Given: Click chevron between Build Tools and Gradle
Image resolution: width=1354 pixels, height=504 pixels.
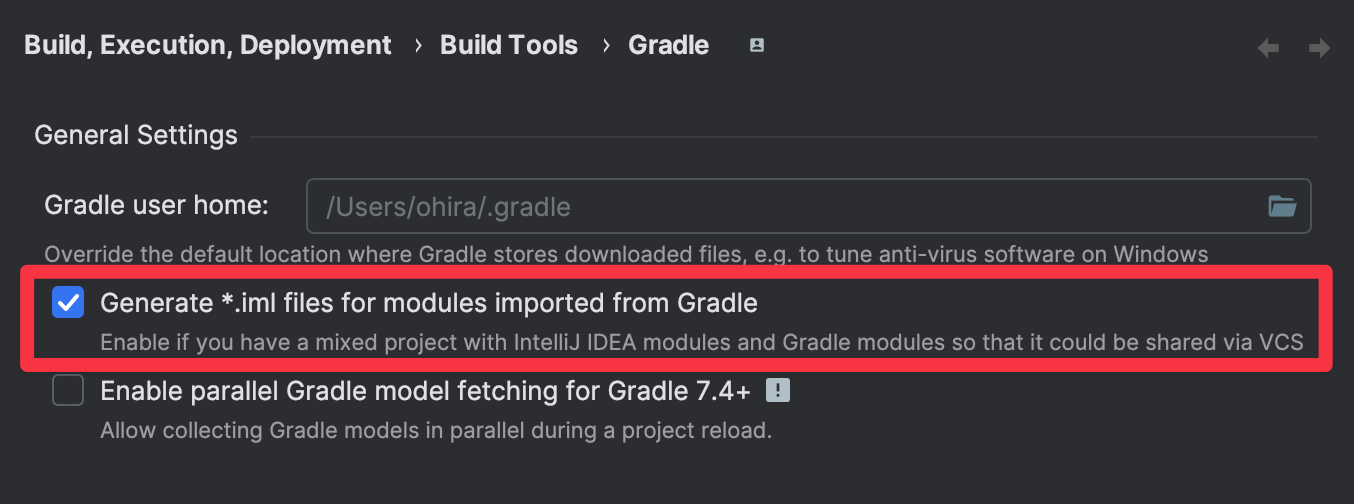Looking at the screenshot, I should tap(605, 46).
